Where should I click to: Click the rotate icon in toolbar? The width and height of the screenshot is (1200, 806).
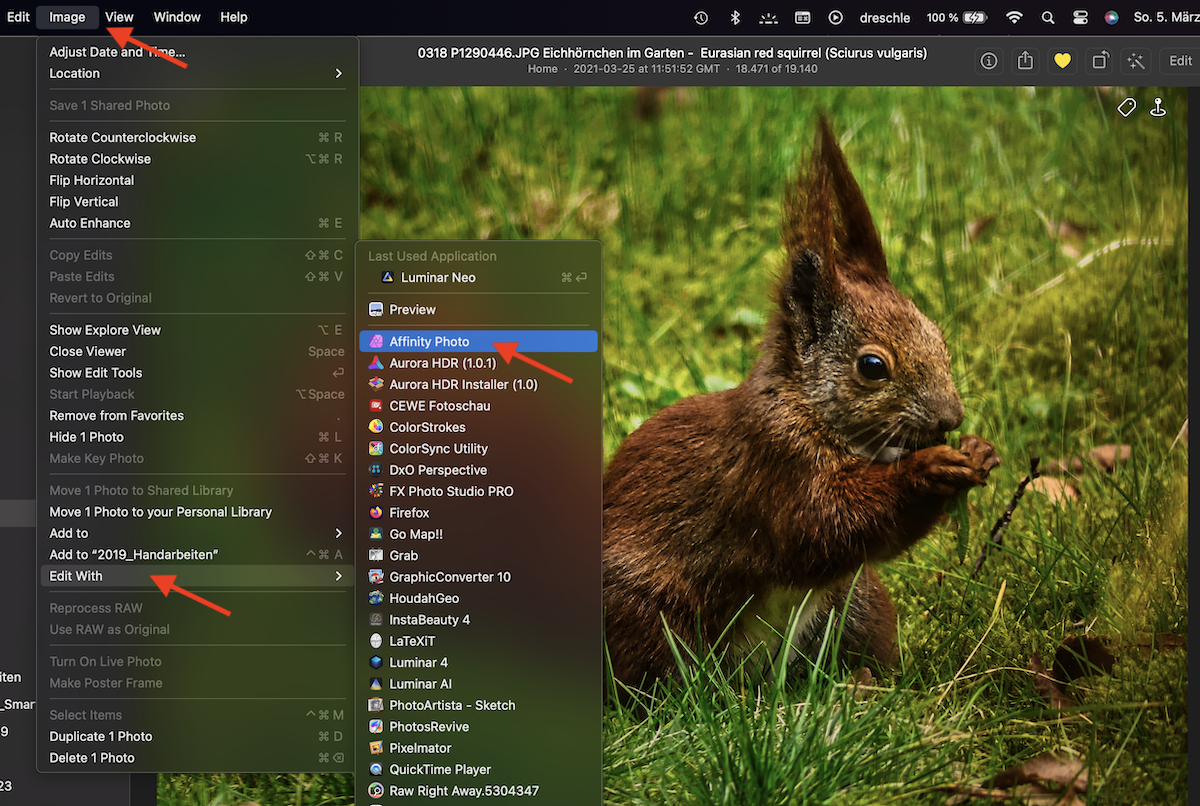1099,61
